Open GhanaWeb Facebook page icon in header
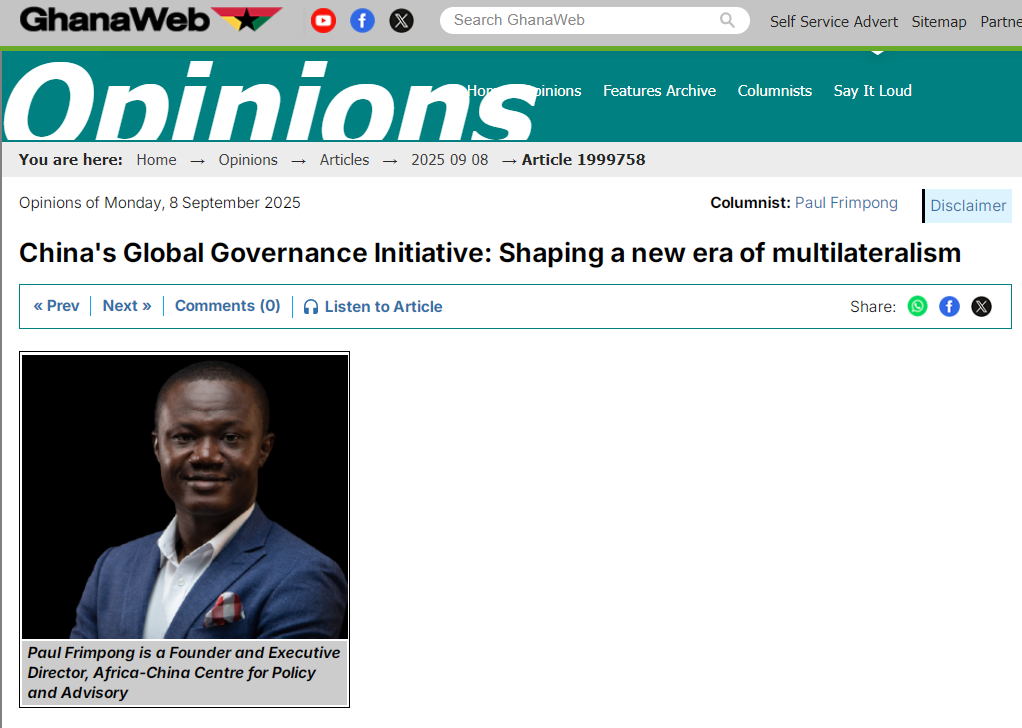Viewport: 1022px width, 728px height. (362, 20)
